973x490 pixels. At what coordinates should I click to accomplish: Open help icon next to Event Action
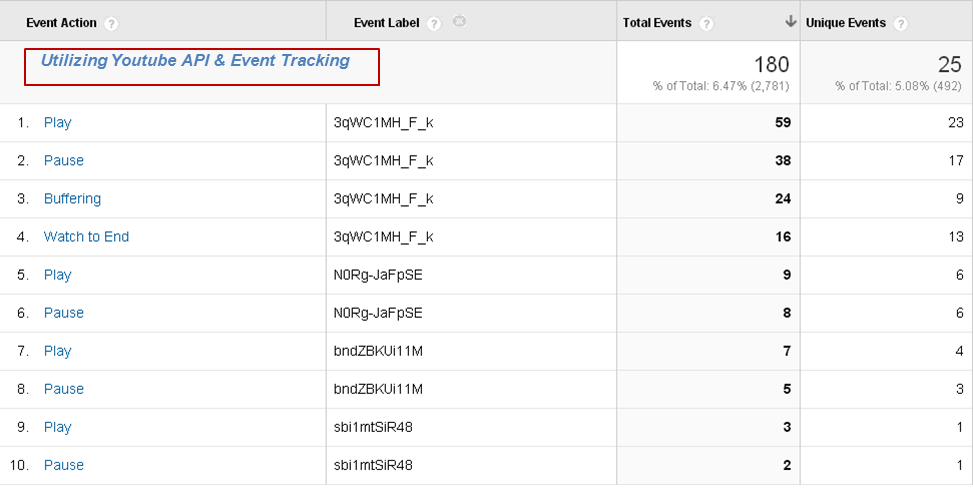pos(111,24)
